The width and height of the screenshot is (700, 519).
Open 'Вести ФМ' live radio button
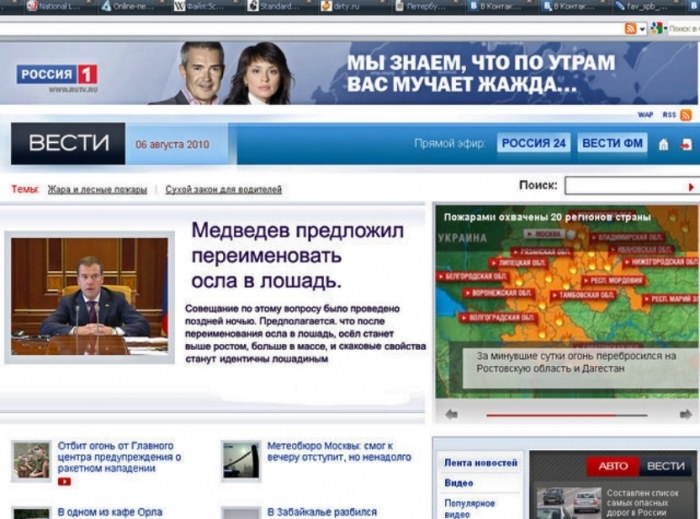click(612, 143)
